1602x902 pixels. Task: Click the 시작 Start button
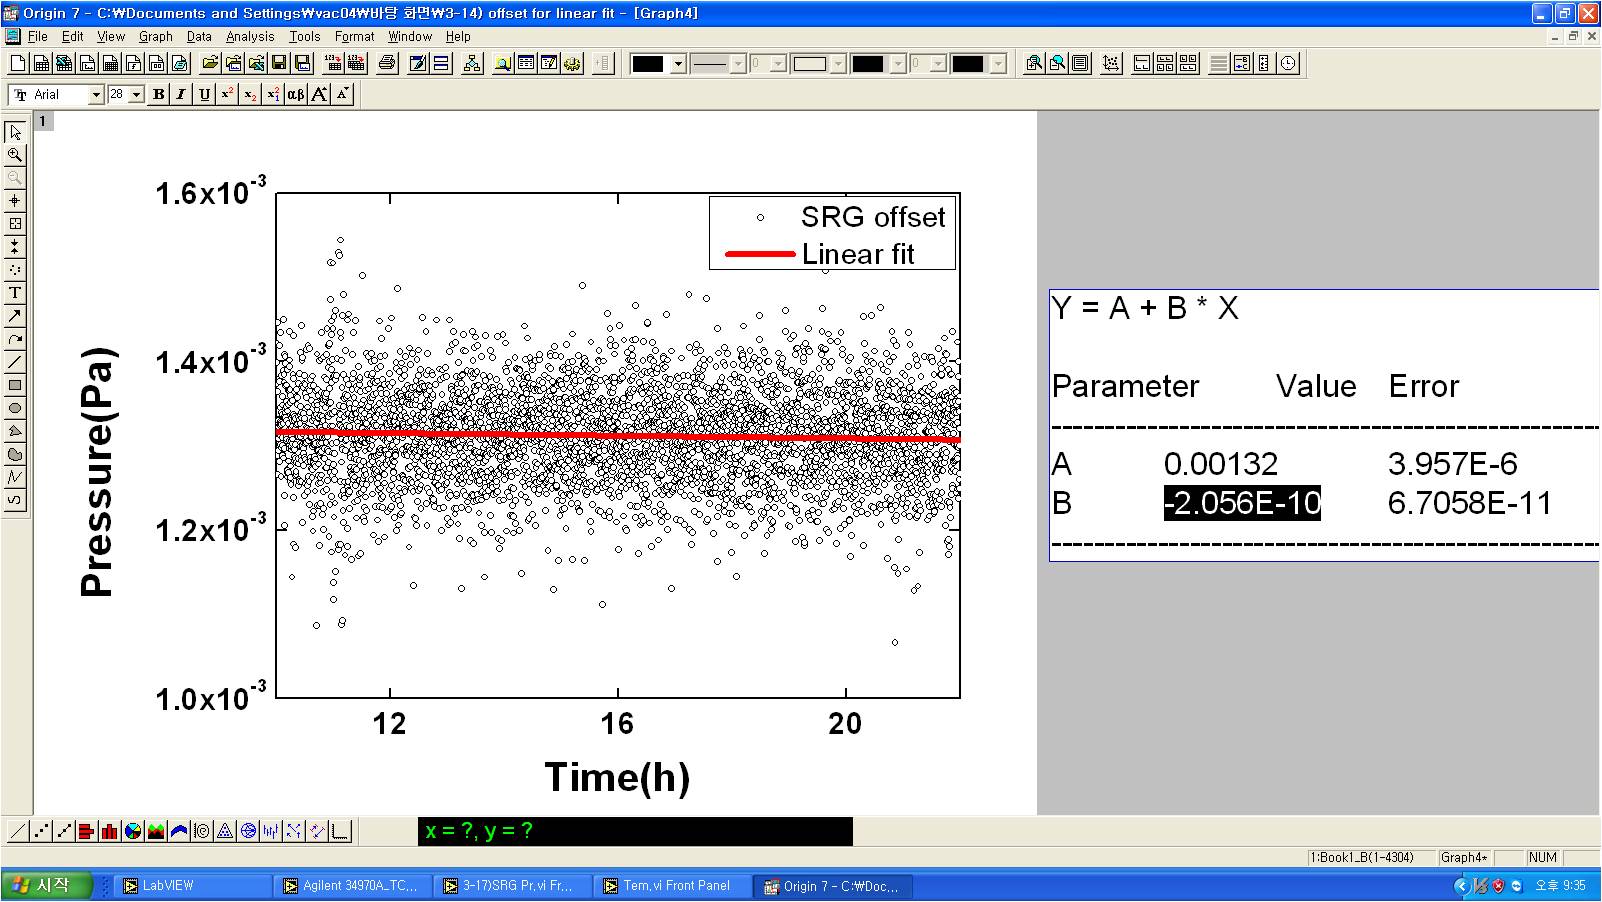coord(47,886)
